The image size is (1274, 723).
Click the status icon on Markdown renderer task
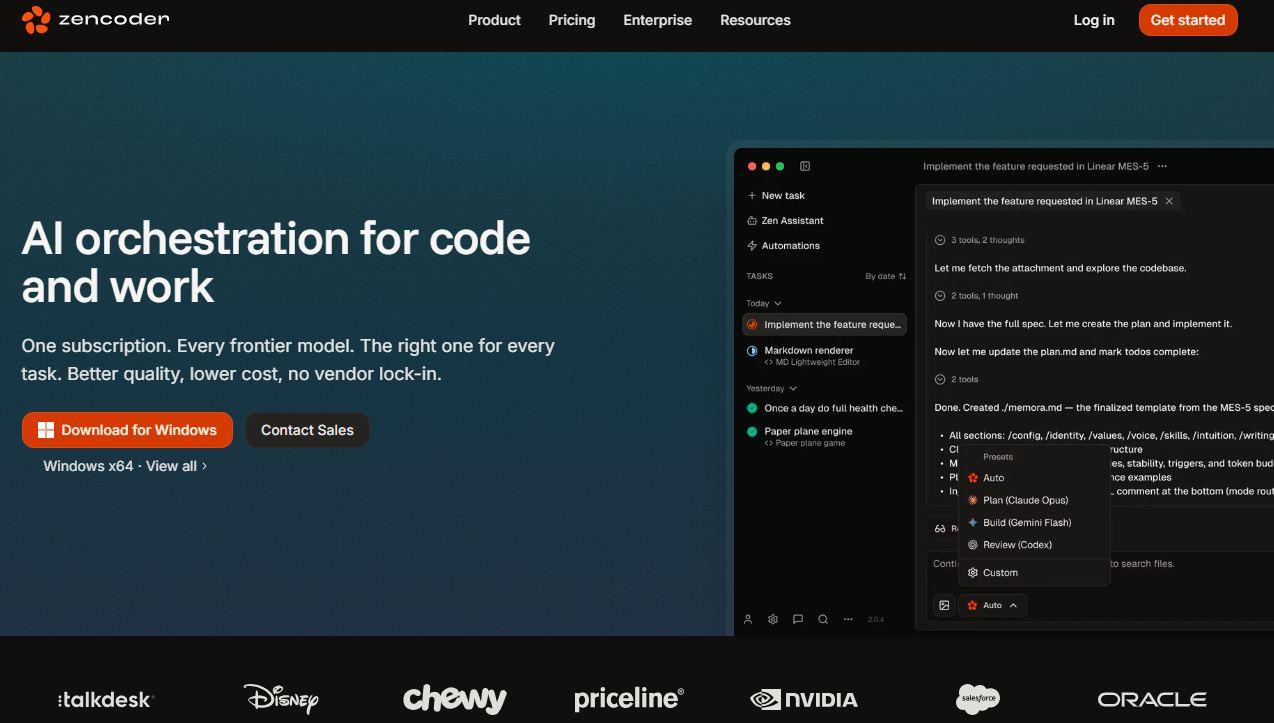coord(753,351)
